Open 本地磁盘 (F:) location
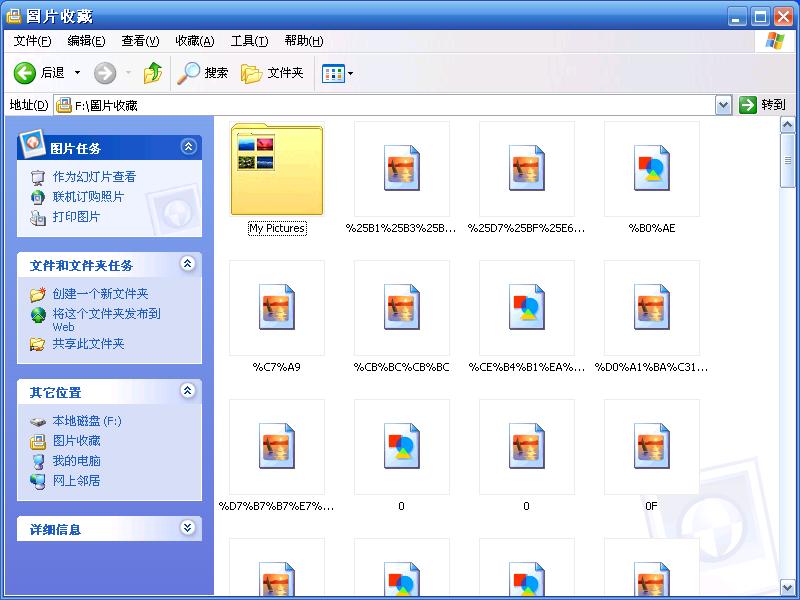The height and width of the screenshot is (600, 800). point(87,421)
